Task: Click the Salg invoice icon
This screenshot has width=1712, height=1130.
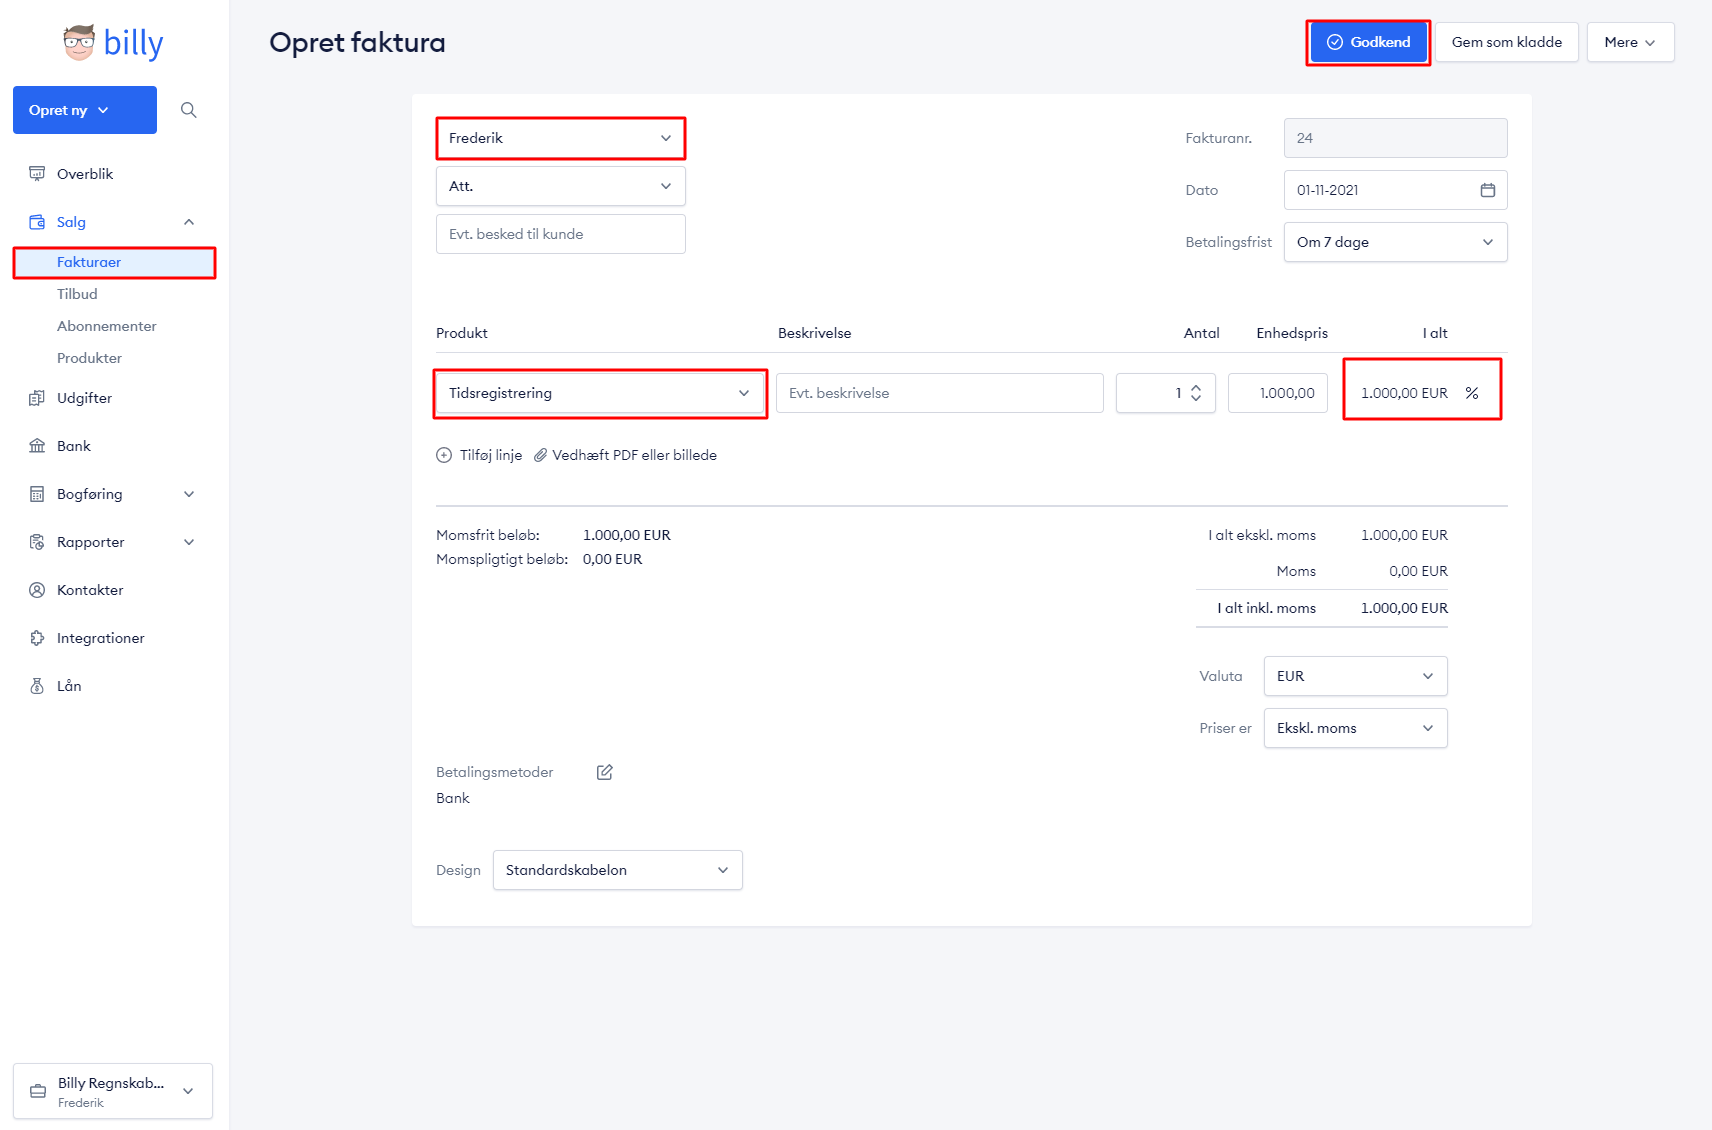Action: (x=37, y=222)
